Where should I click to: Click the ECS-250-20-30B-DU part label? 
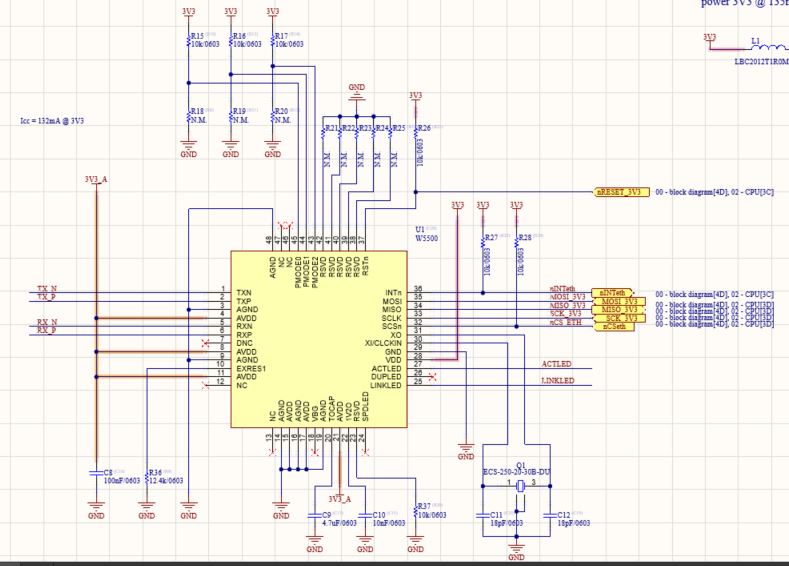pyautogui.click(x=516, y=472)
